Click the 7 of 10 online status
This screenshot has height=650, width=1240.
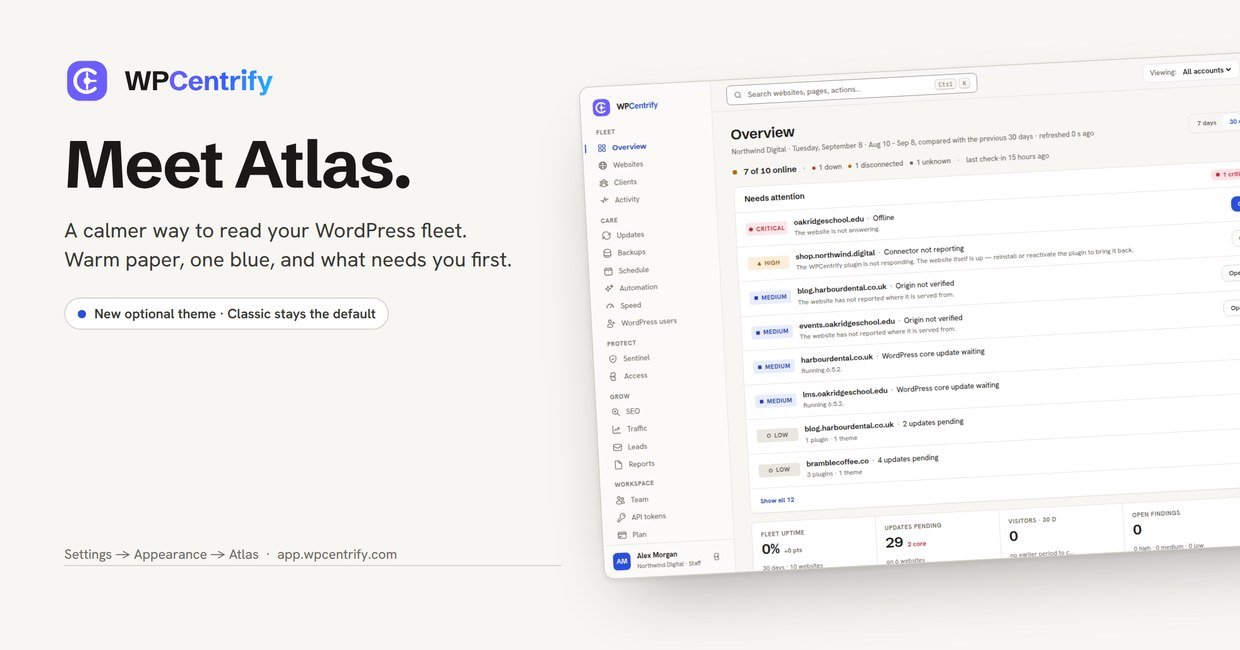(x=763, y=171)
